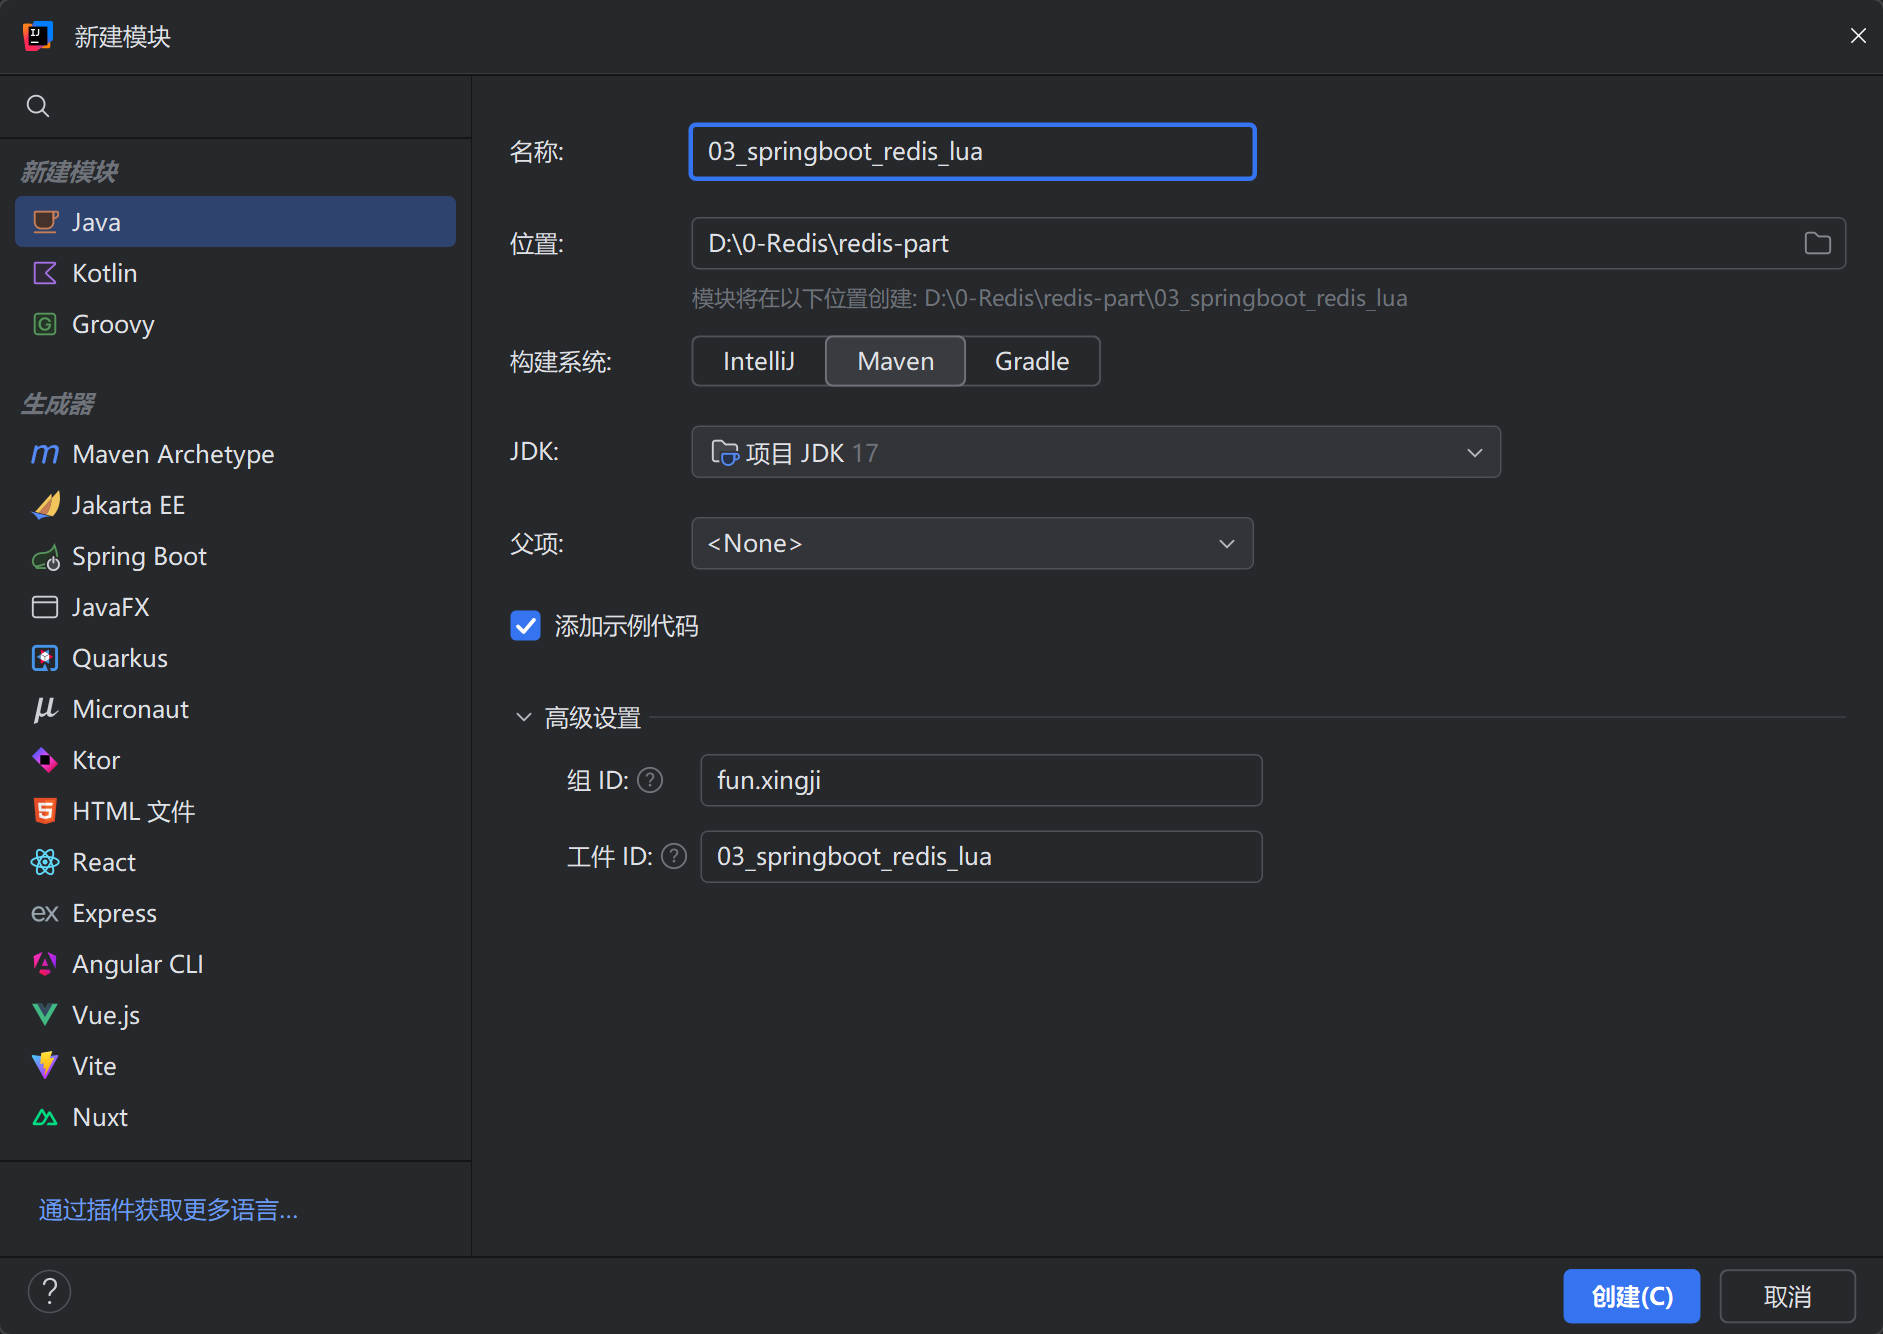1883x1334 pixels.
Task: Click the 组 ID input field
Action: [981, 780]
